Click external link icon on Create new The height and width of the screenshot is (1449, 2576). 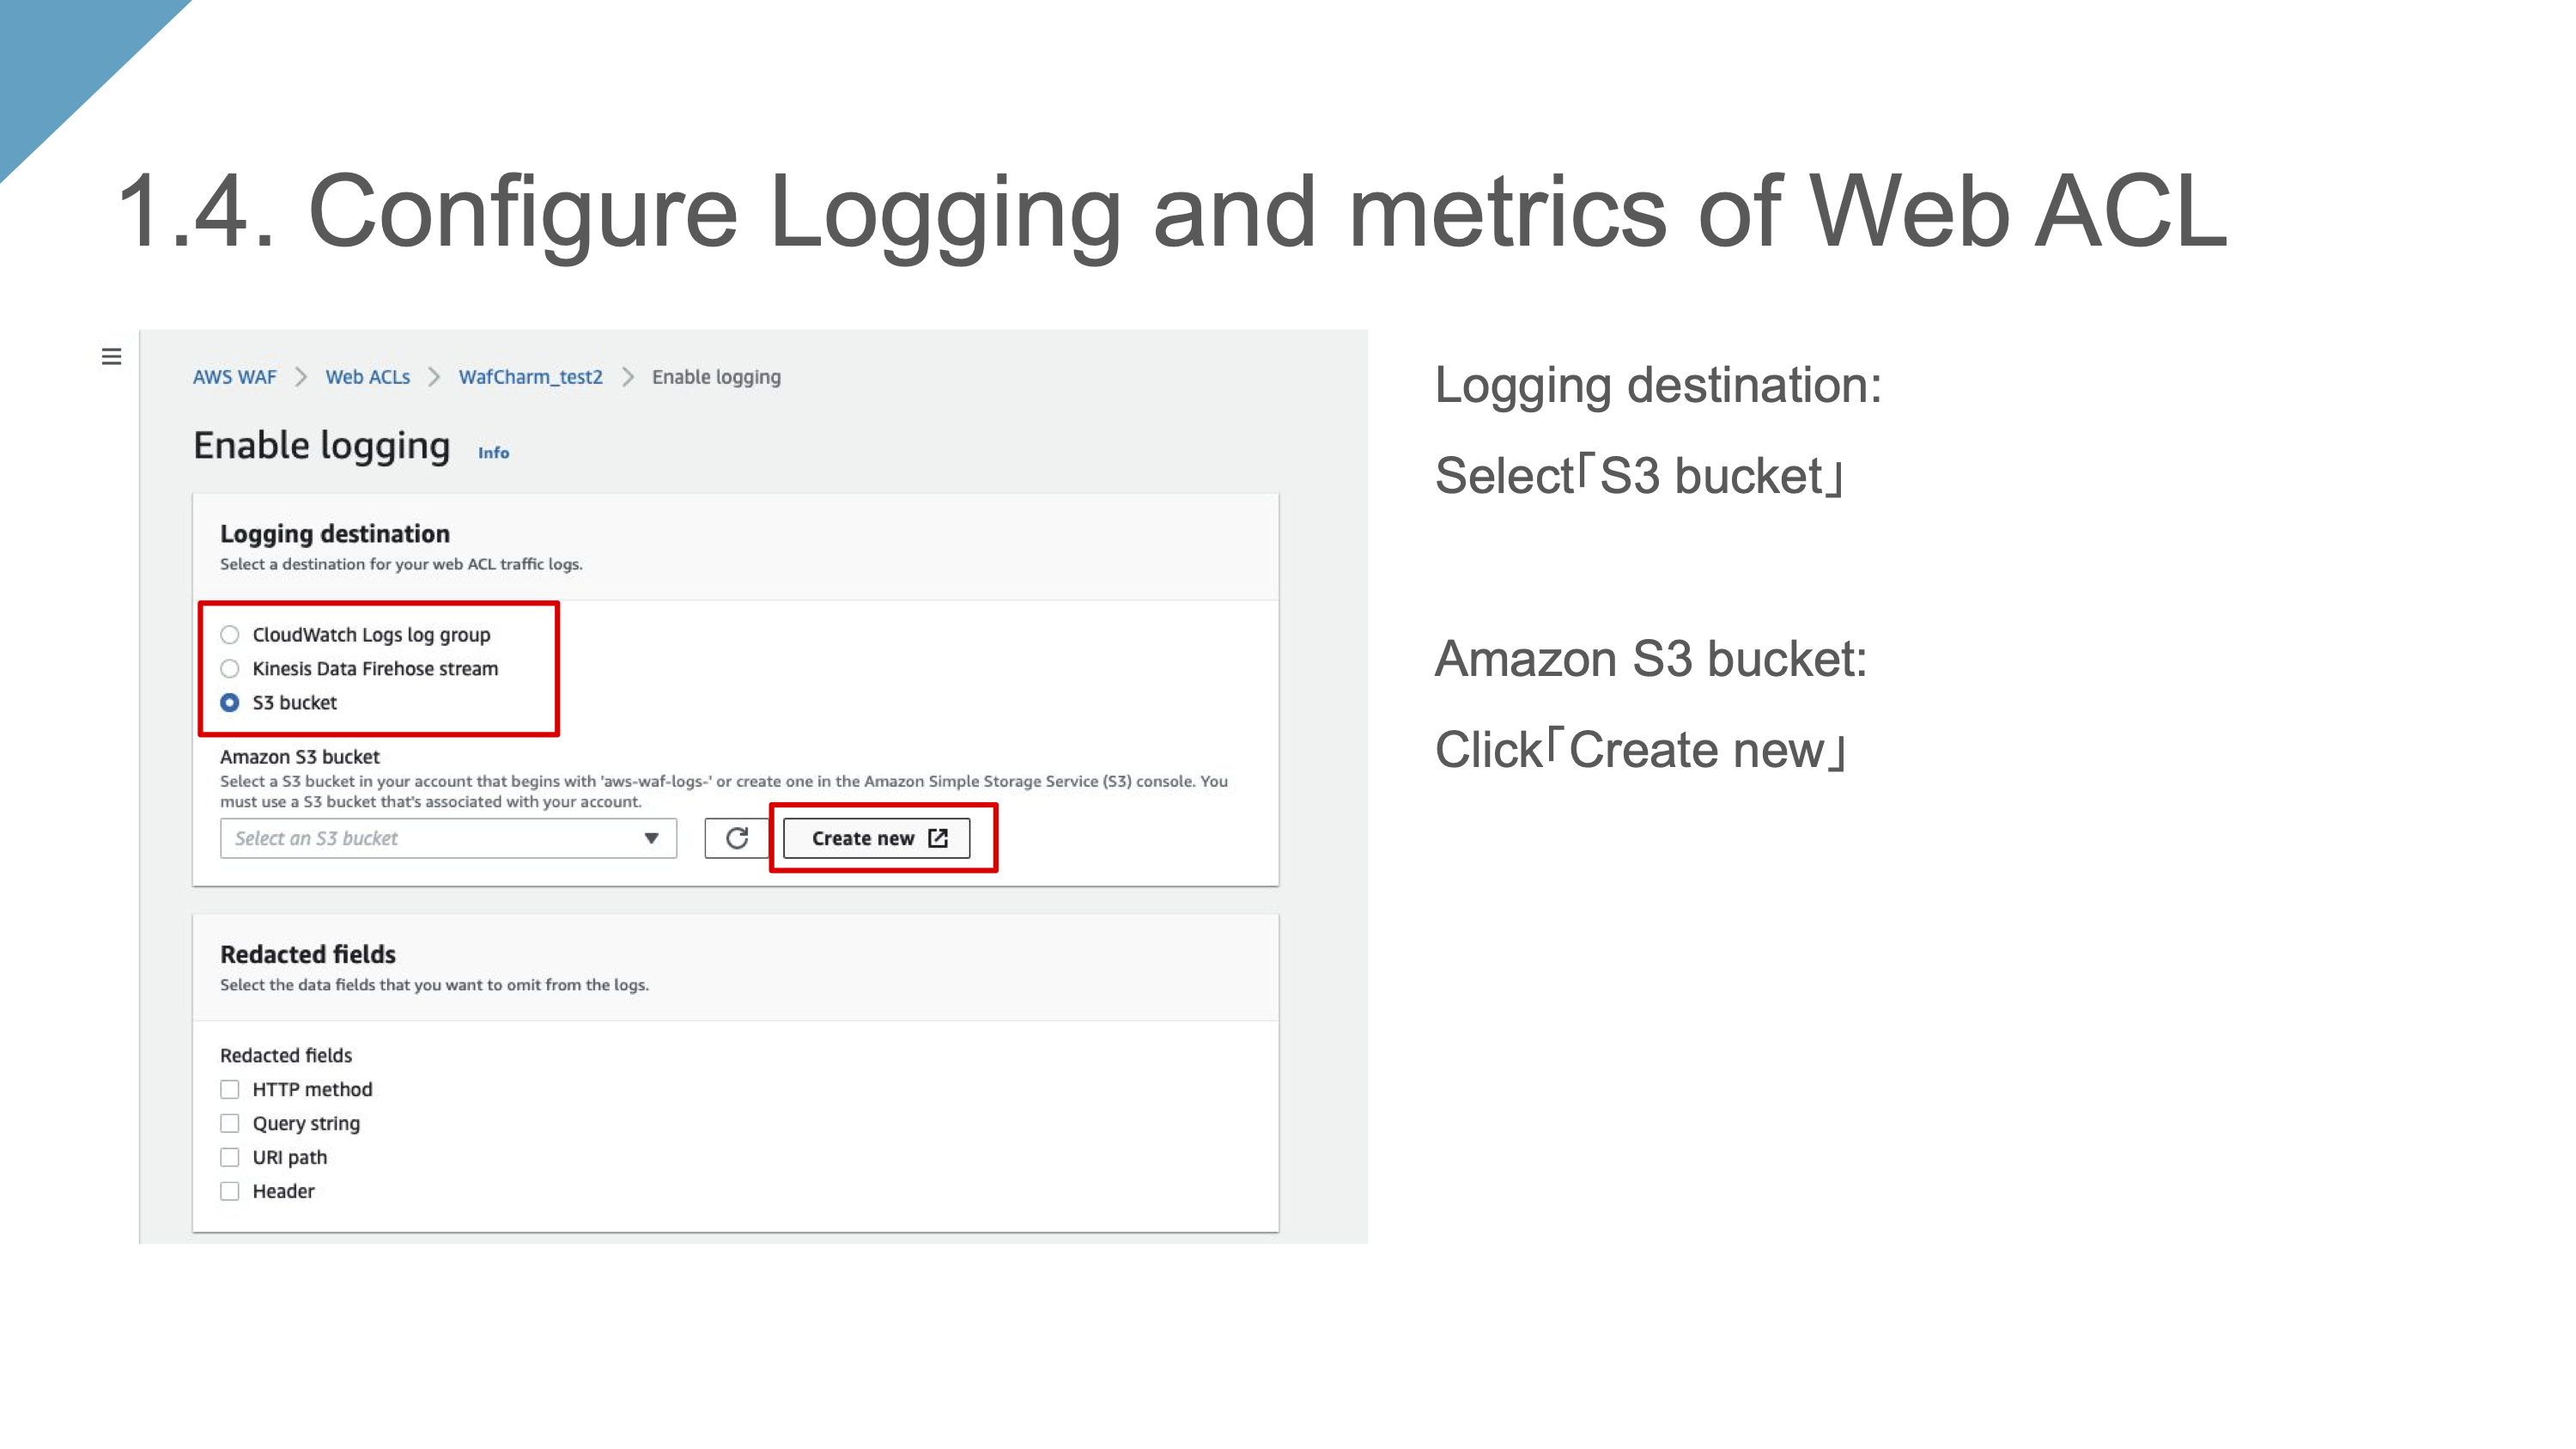(938, 838)
